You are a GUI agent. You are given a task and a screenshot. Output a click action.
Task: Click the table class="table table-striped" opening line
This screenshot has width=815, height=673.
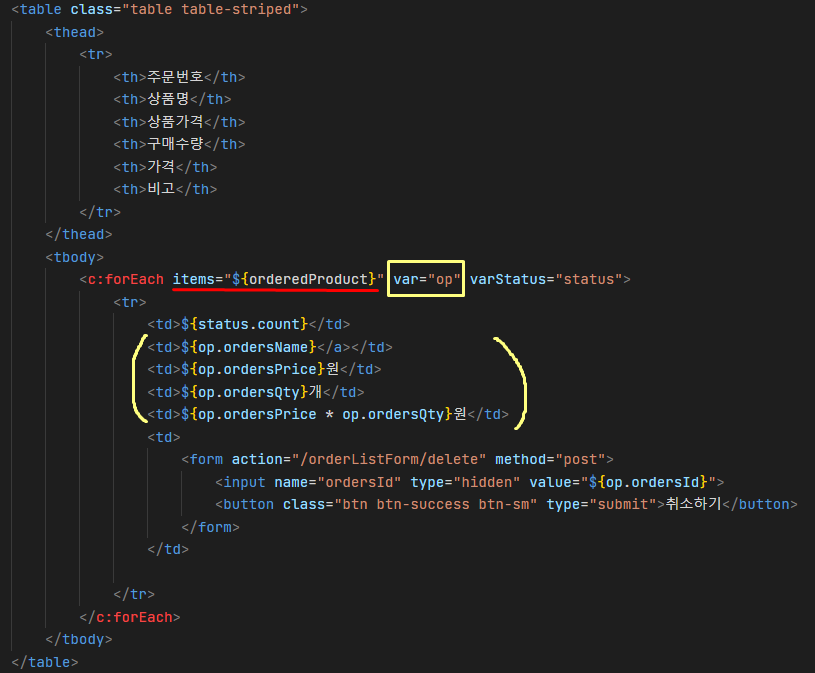[159, 9]
